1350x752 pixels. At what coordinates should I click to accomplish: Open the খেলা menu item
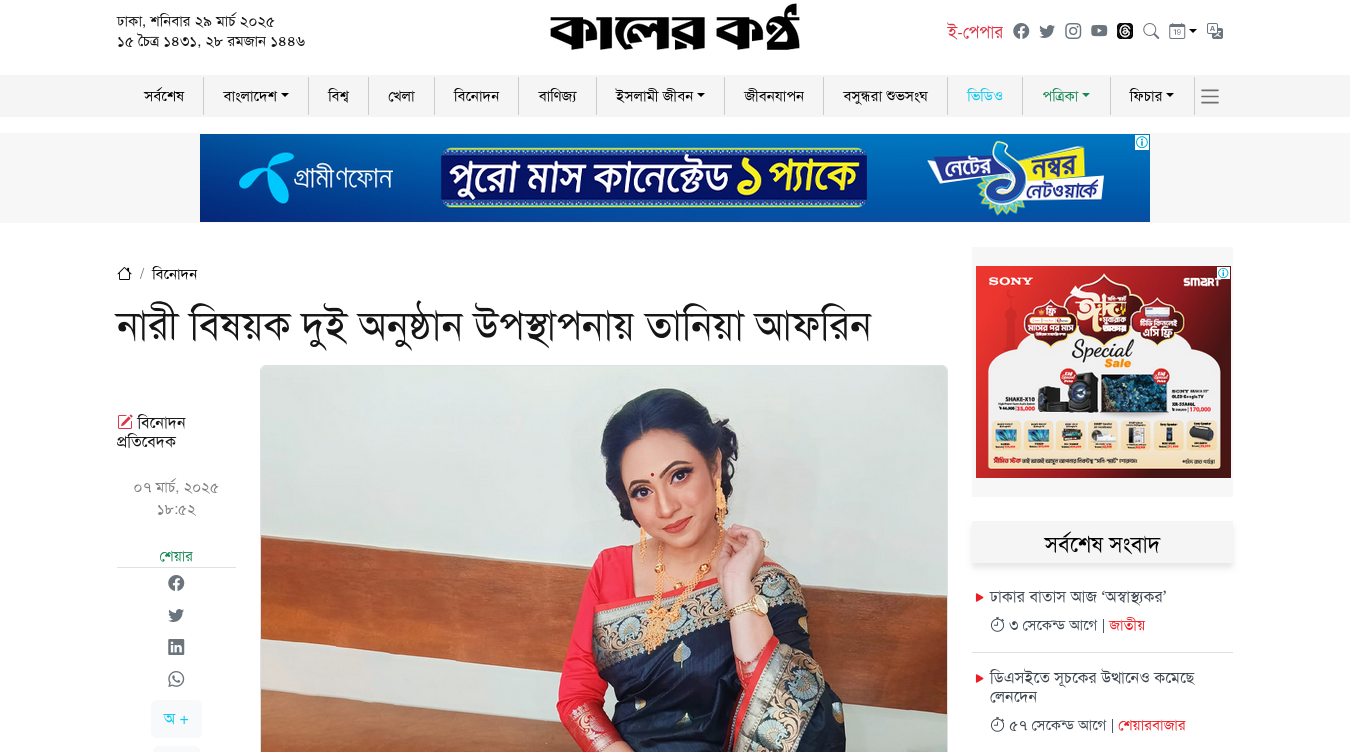tap(401, 96)
